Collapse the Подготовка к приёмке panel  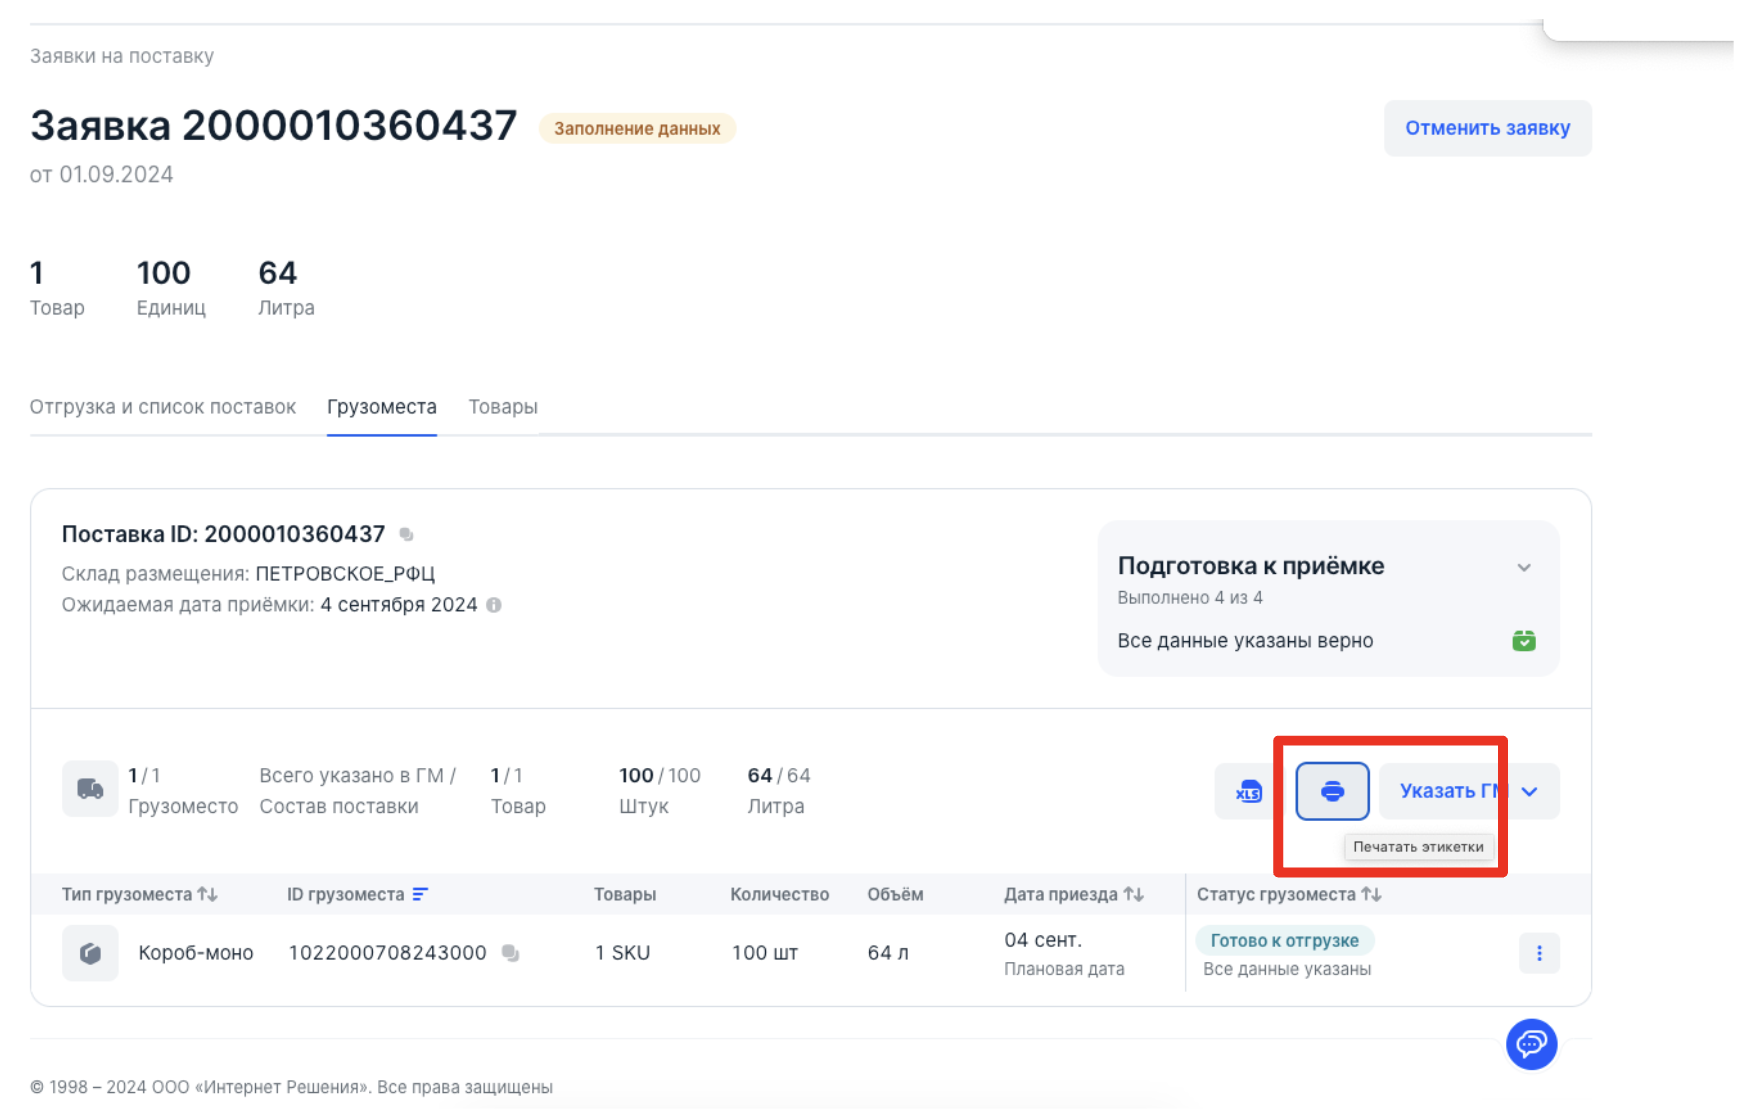click(1524, 567)
